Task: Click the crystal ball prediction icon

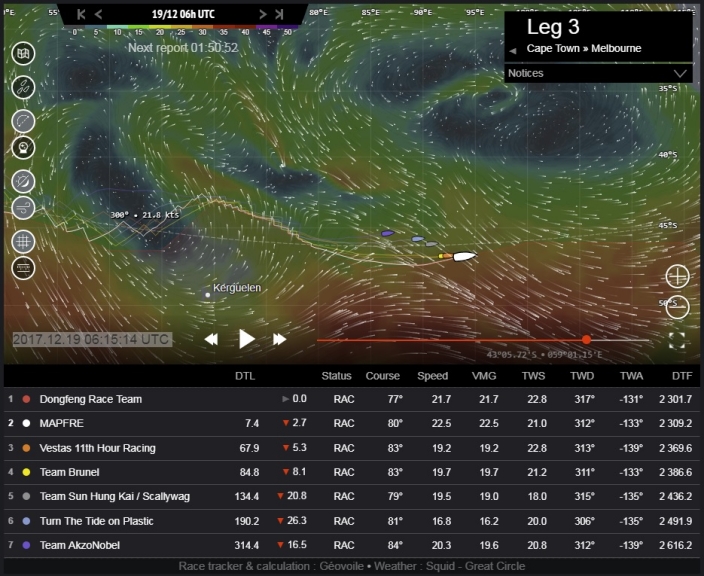Action: click(x=23, y=148)
